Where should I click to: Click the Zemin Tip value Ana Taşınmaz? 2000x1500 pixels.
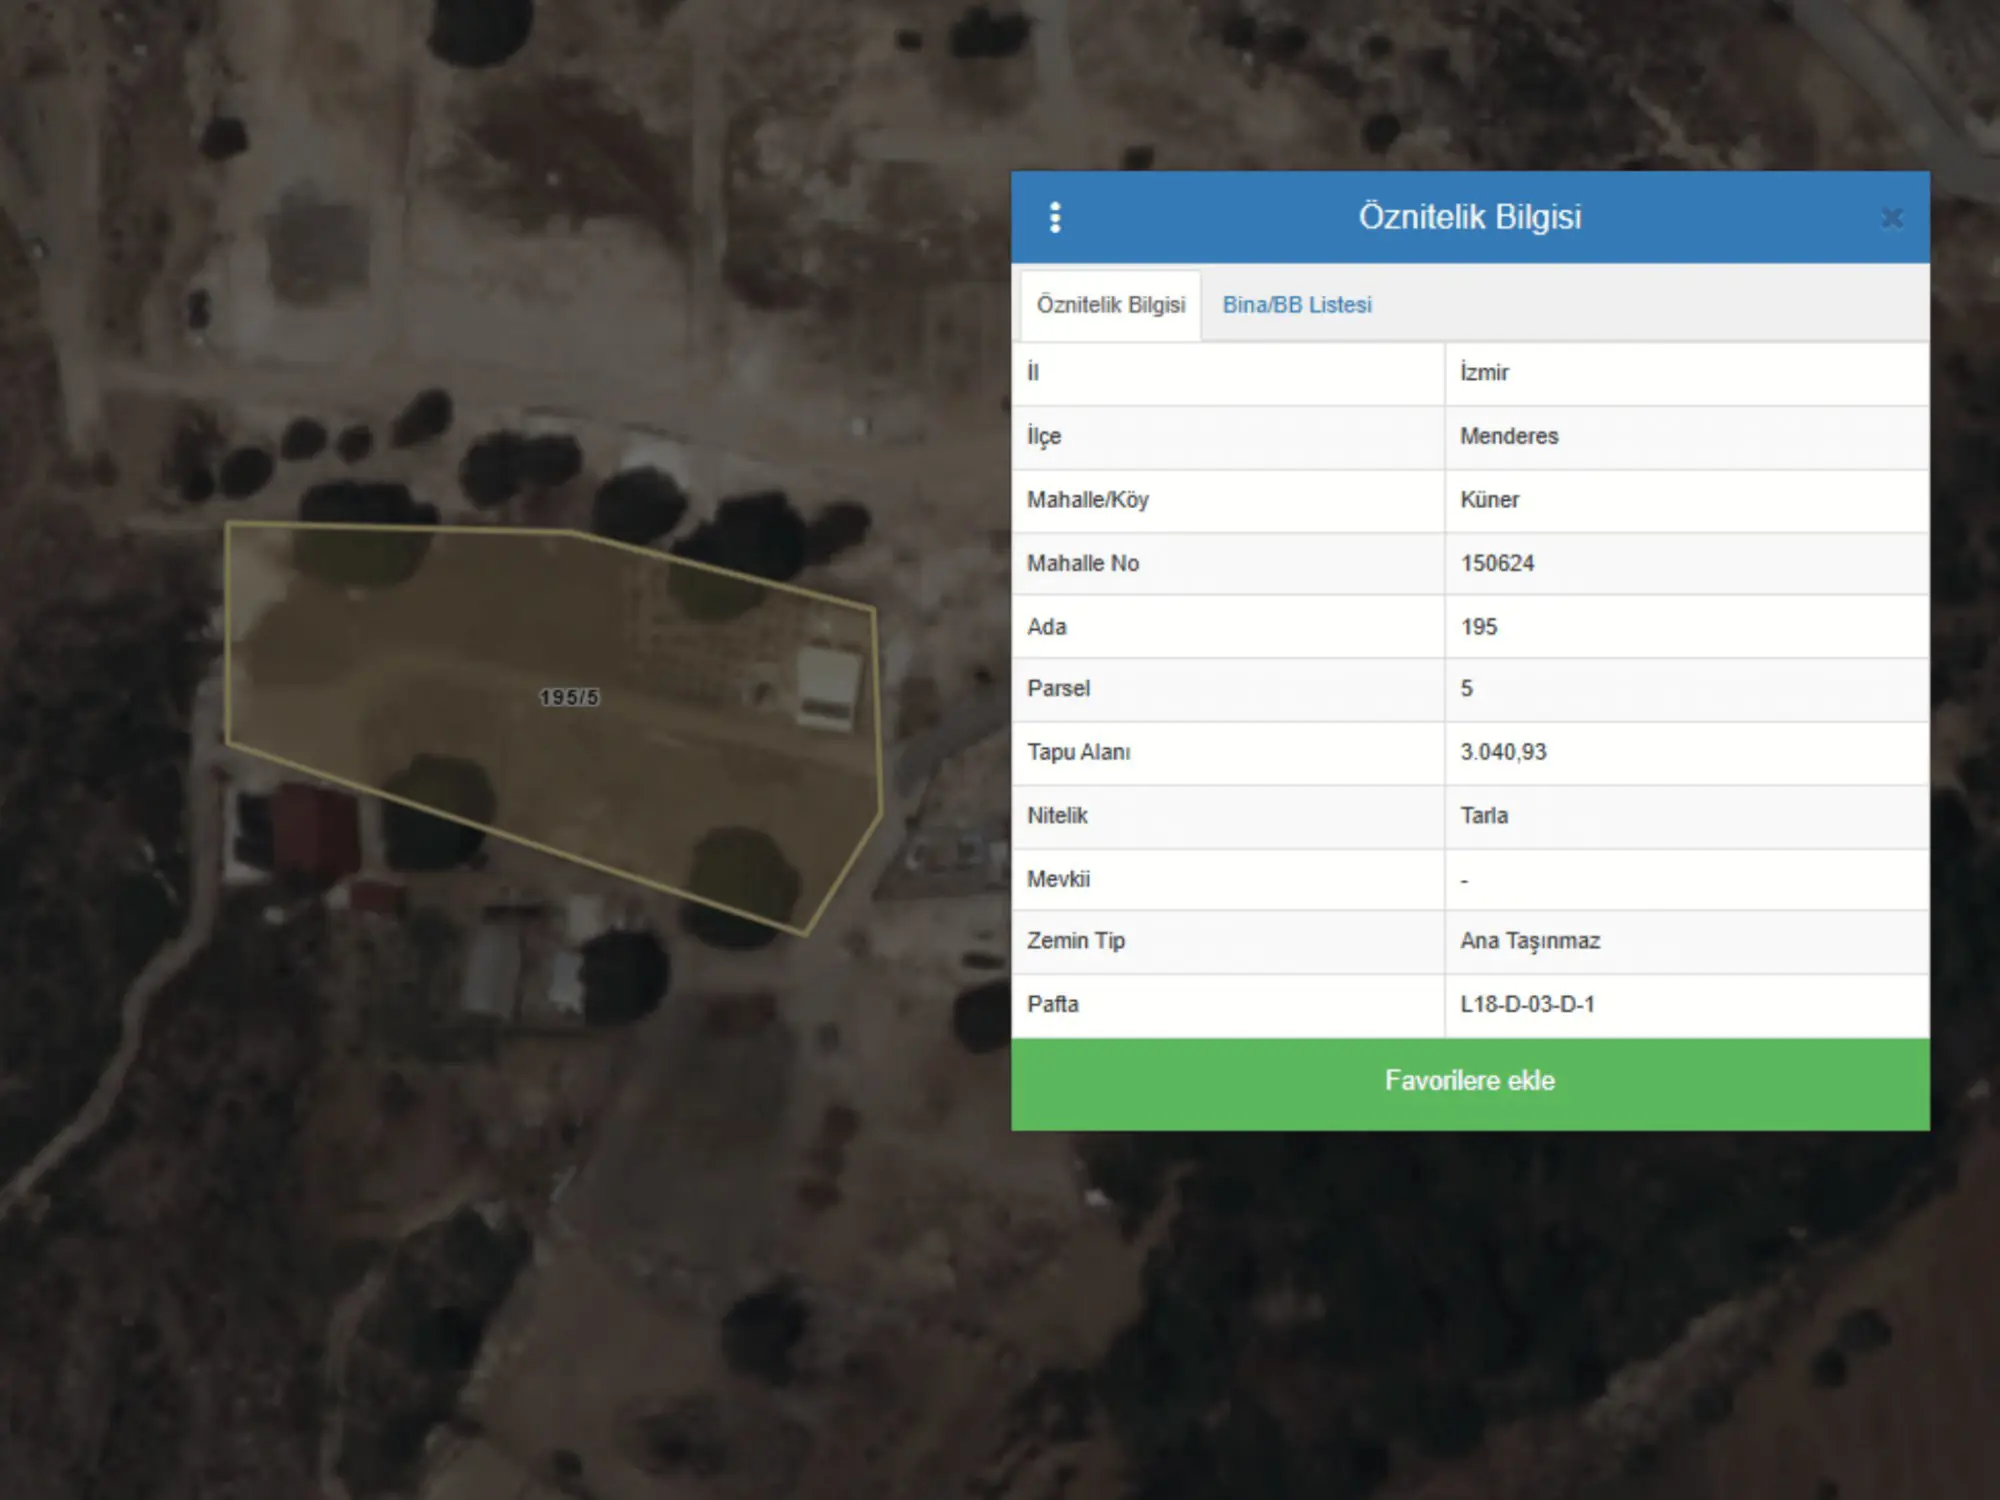coord(1530,941)
